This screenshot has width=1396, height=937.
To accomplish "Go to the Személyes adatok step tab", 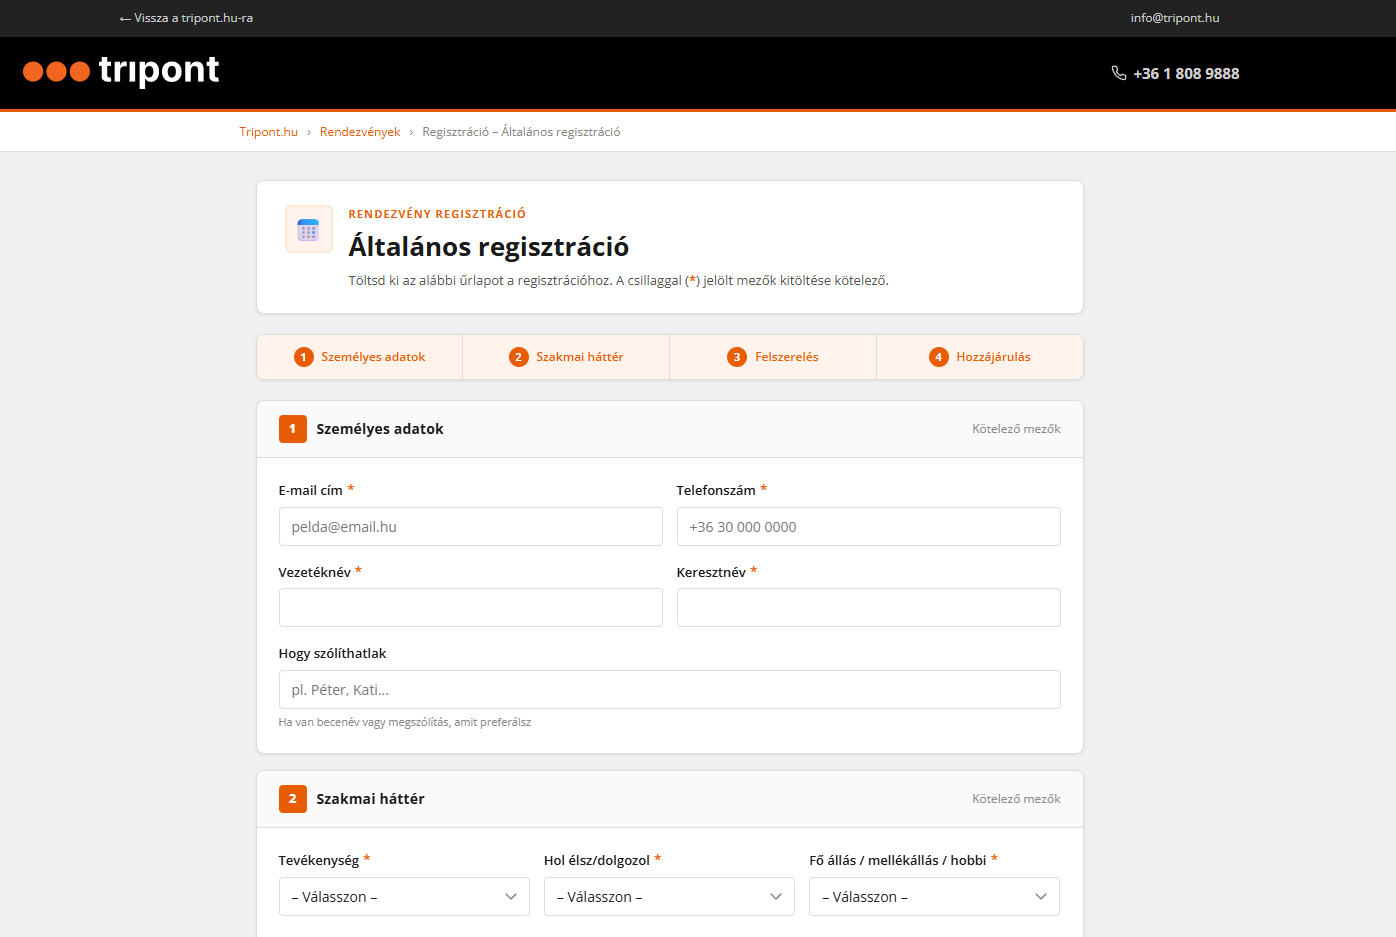I will pyautogui.click(x=360, y=357).
